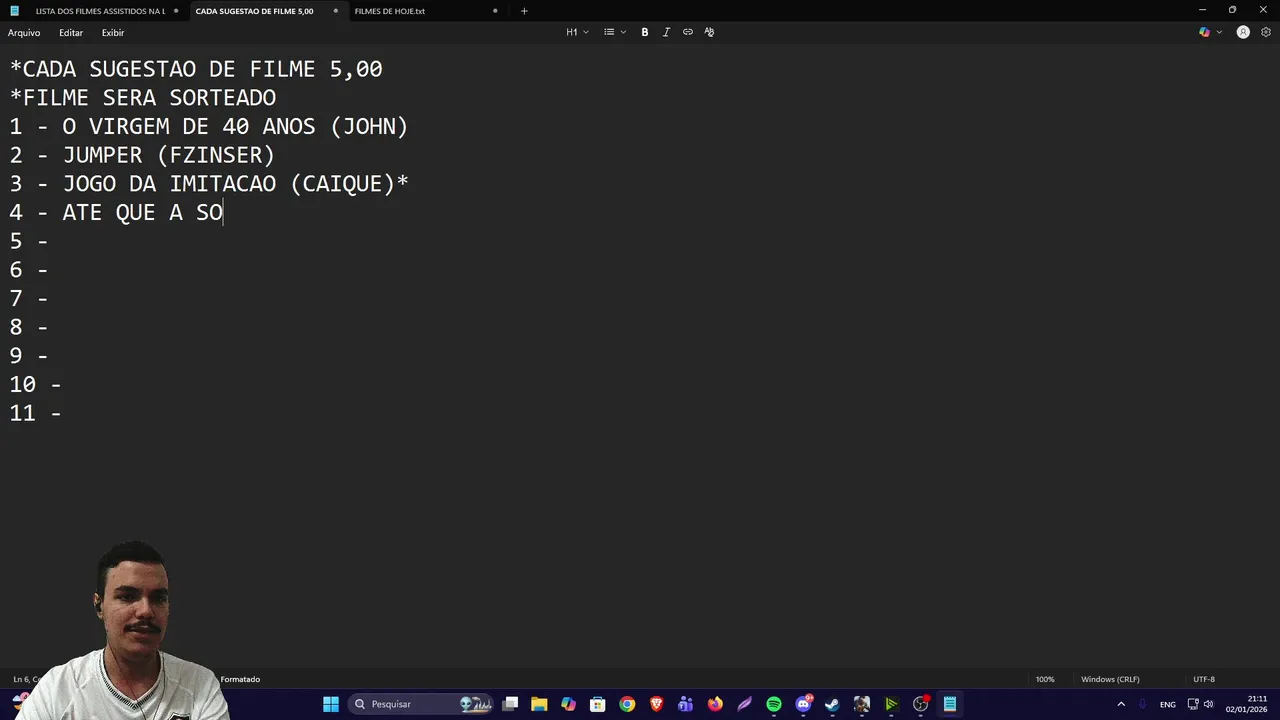The height and width of the screenshot is (720, 1280).
Task: Show hidden system tray icons
Action: click(1121, 704)
